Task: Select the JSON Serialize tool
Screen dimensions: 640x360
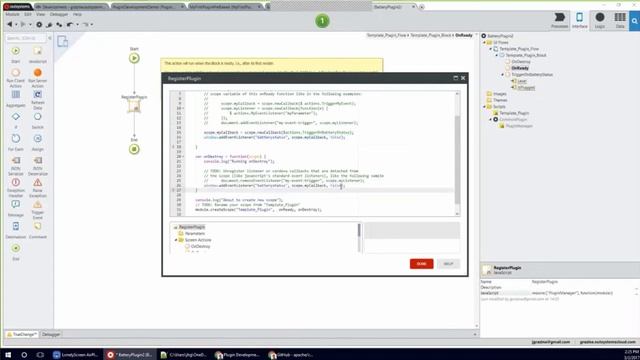Action: (x=16, y=165)
